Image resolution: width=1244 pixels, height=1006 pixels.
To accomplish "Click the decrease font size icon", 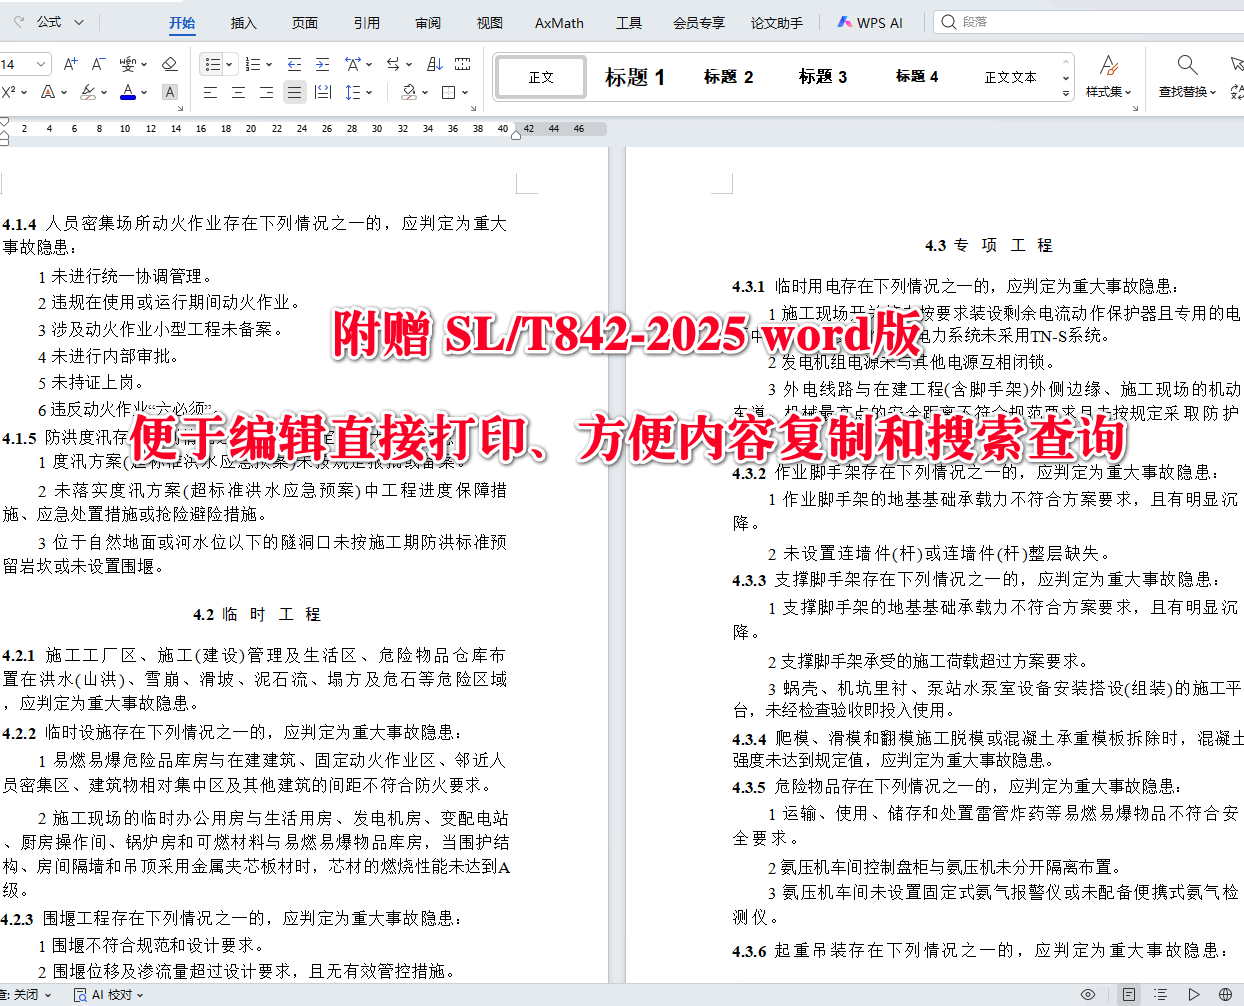I will coord(96,64).
